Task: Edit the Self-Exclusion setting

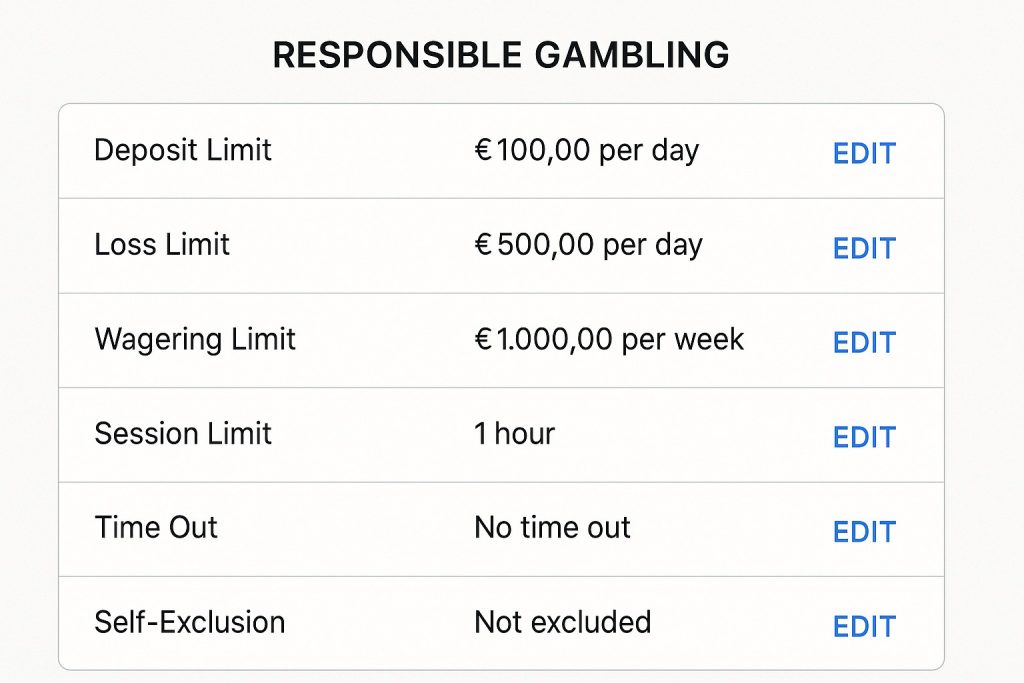Action: click(863, 625)
